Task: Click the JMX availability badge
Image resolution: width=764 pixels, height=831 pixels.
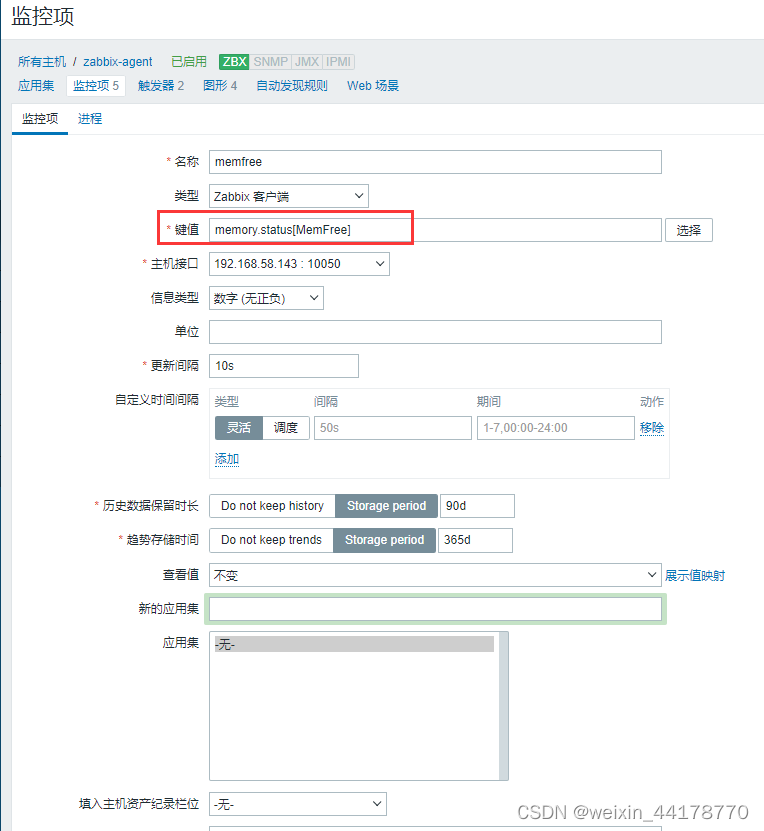Action: [307, 62]
